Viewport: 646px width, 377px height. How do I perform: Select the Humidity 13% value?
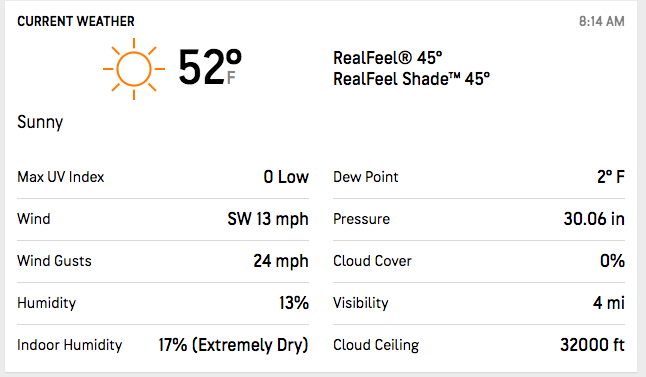pos(294,303)
